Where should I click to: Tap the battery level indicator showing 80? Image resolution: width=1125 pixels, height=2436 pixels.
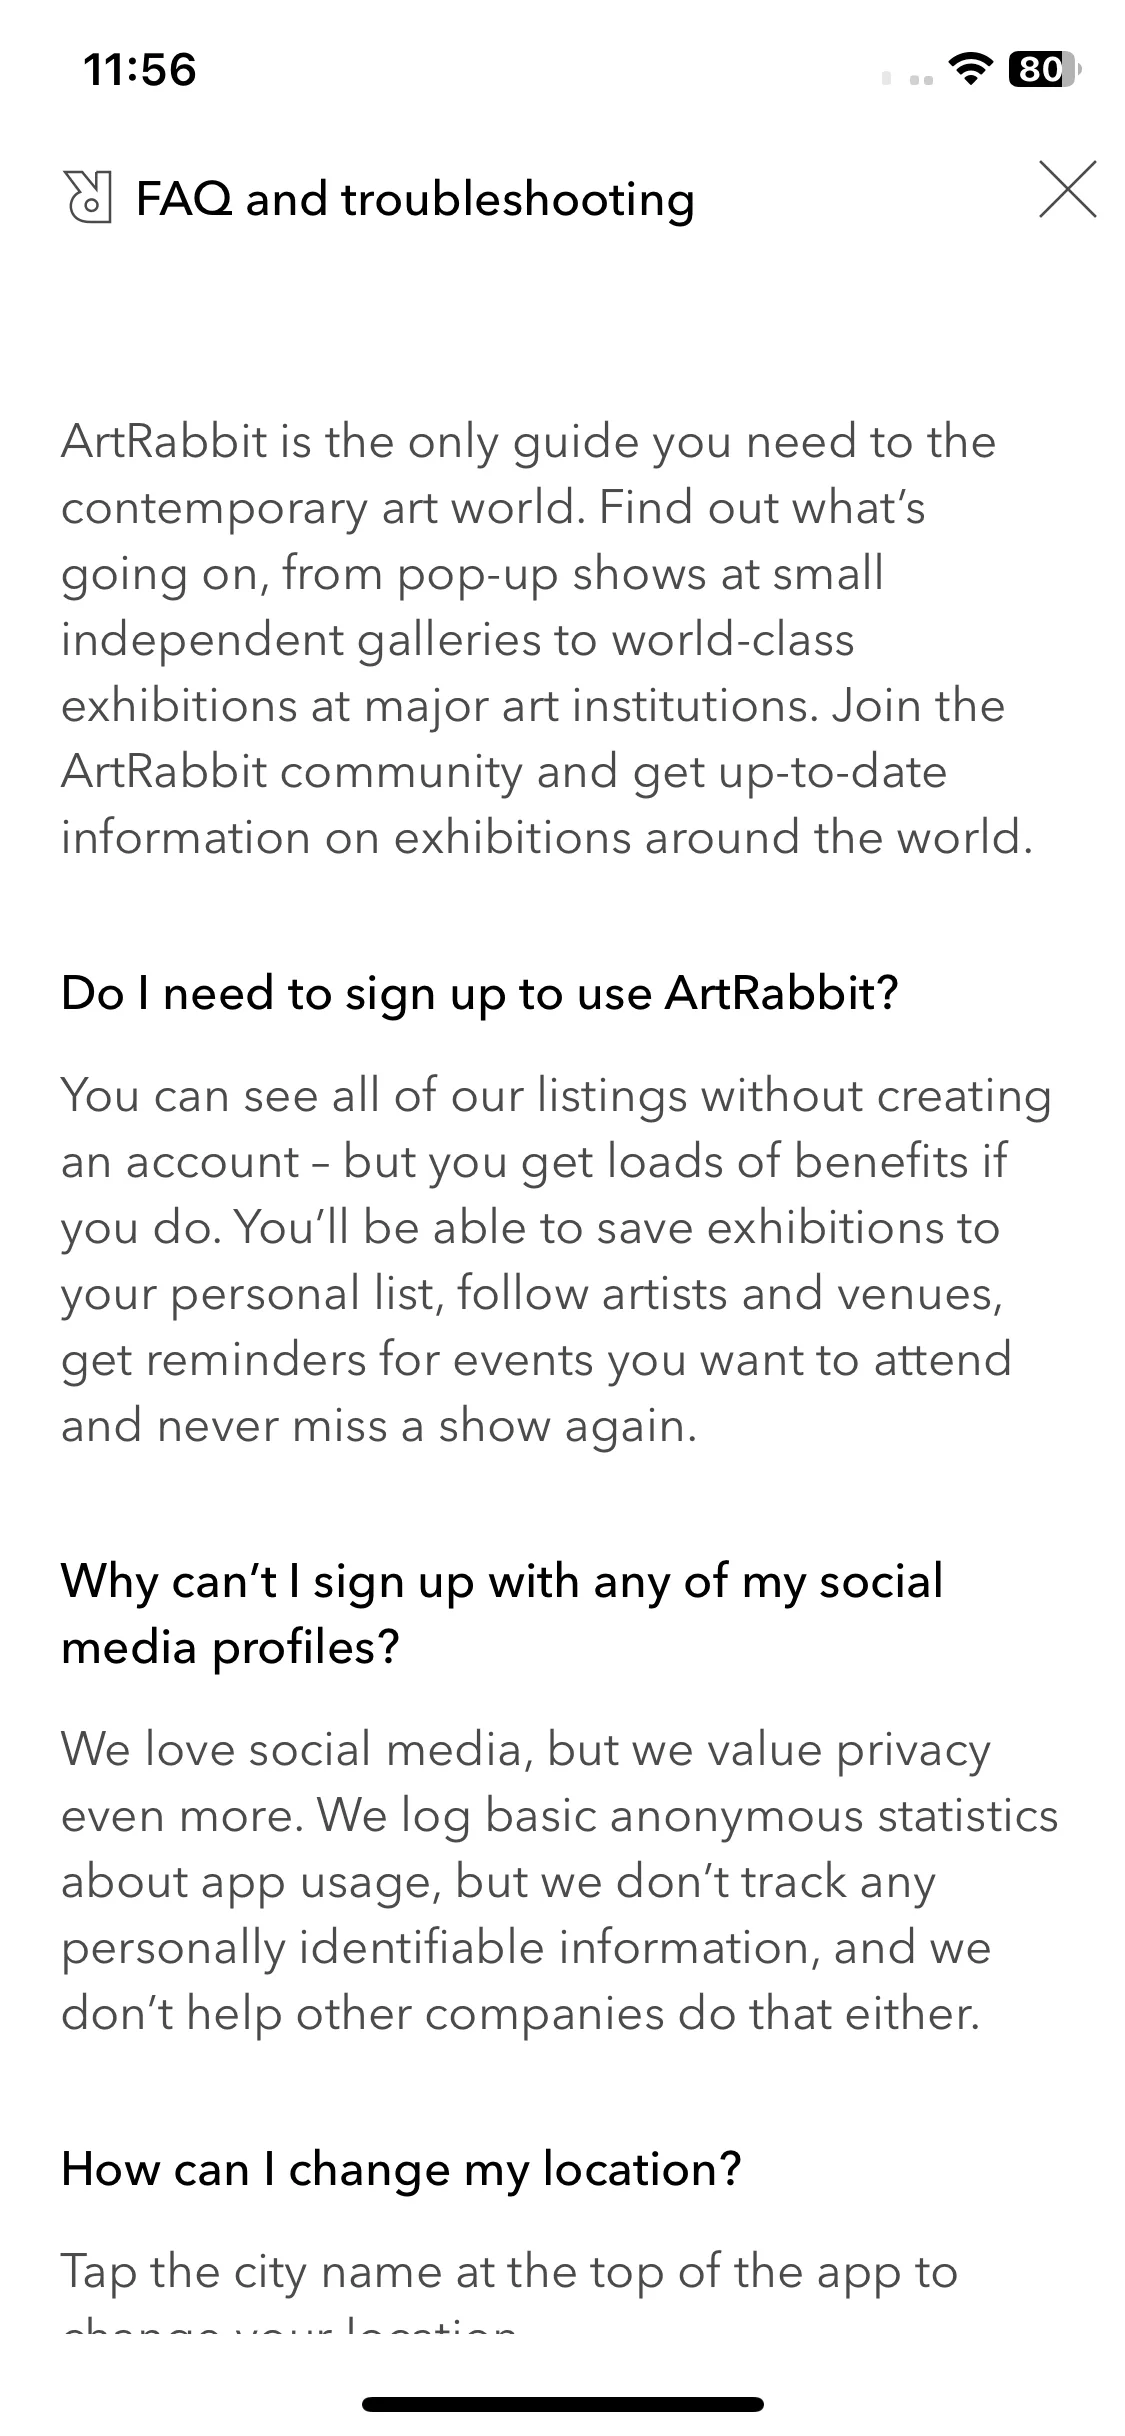point(1043,69)
